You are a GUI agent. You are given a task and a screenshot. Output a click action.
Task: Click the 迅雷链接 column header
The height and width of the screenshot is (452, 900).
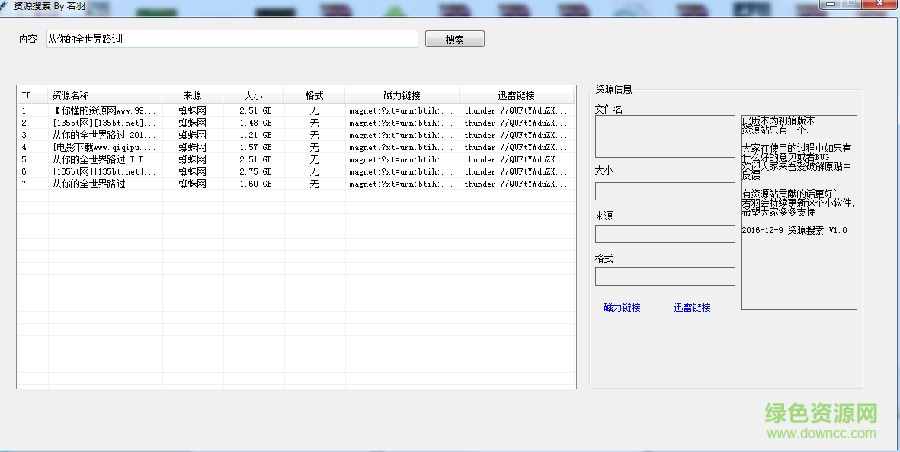tap(517, 95)
